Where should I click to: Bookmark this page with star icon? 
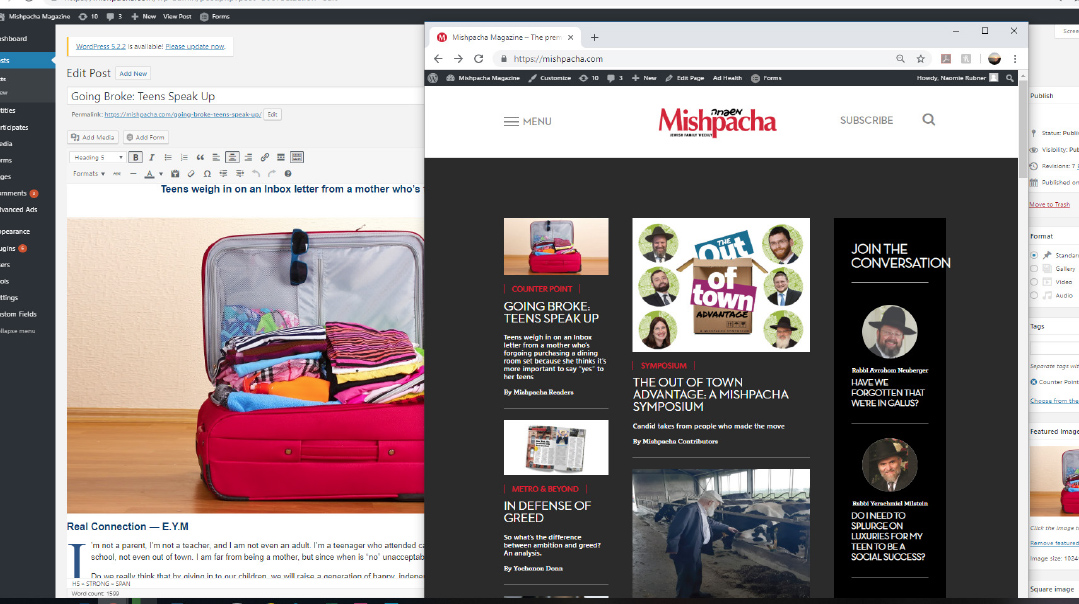coord(921,59)
